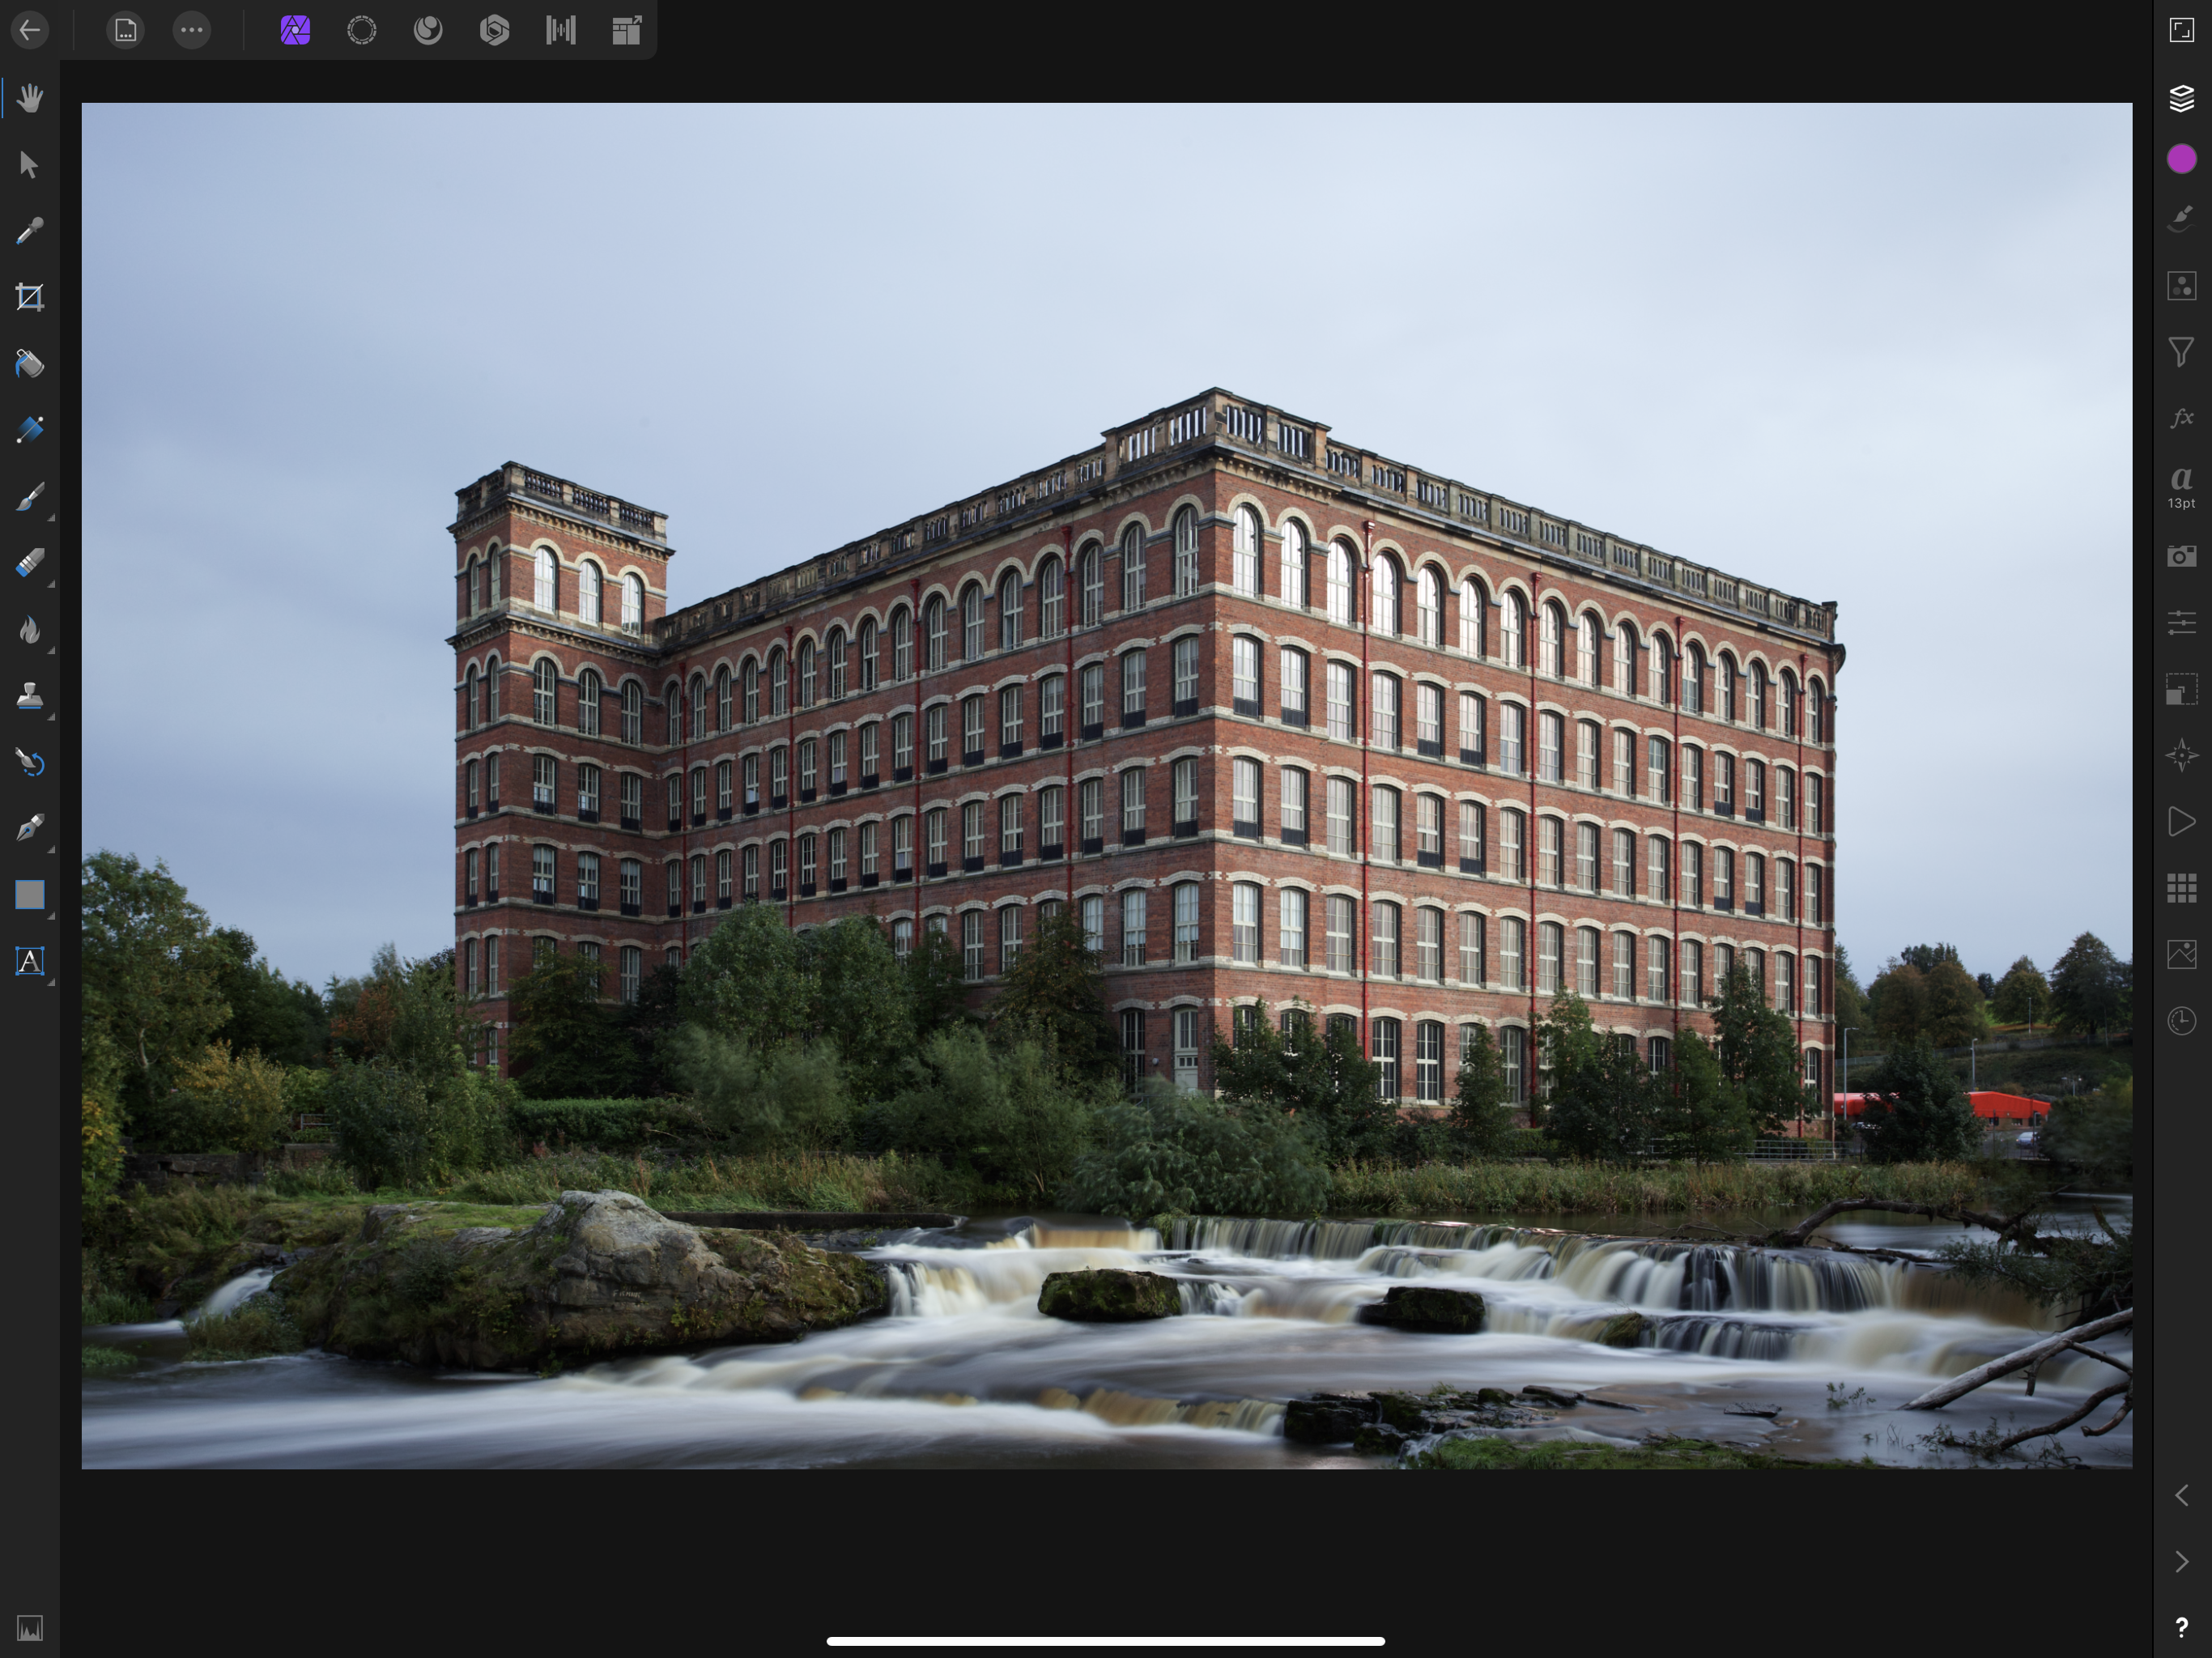
Task: Go back to the home screen
Action: pos(30,30)
